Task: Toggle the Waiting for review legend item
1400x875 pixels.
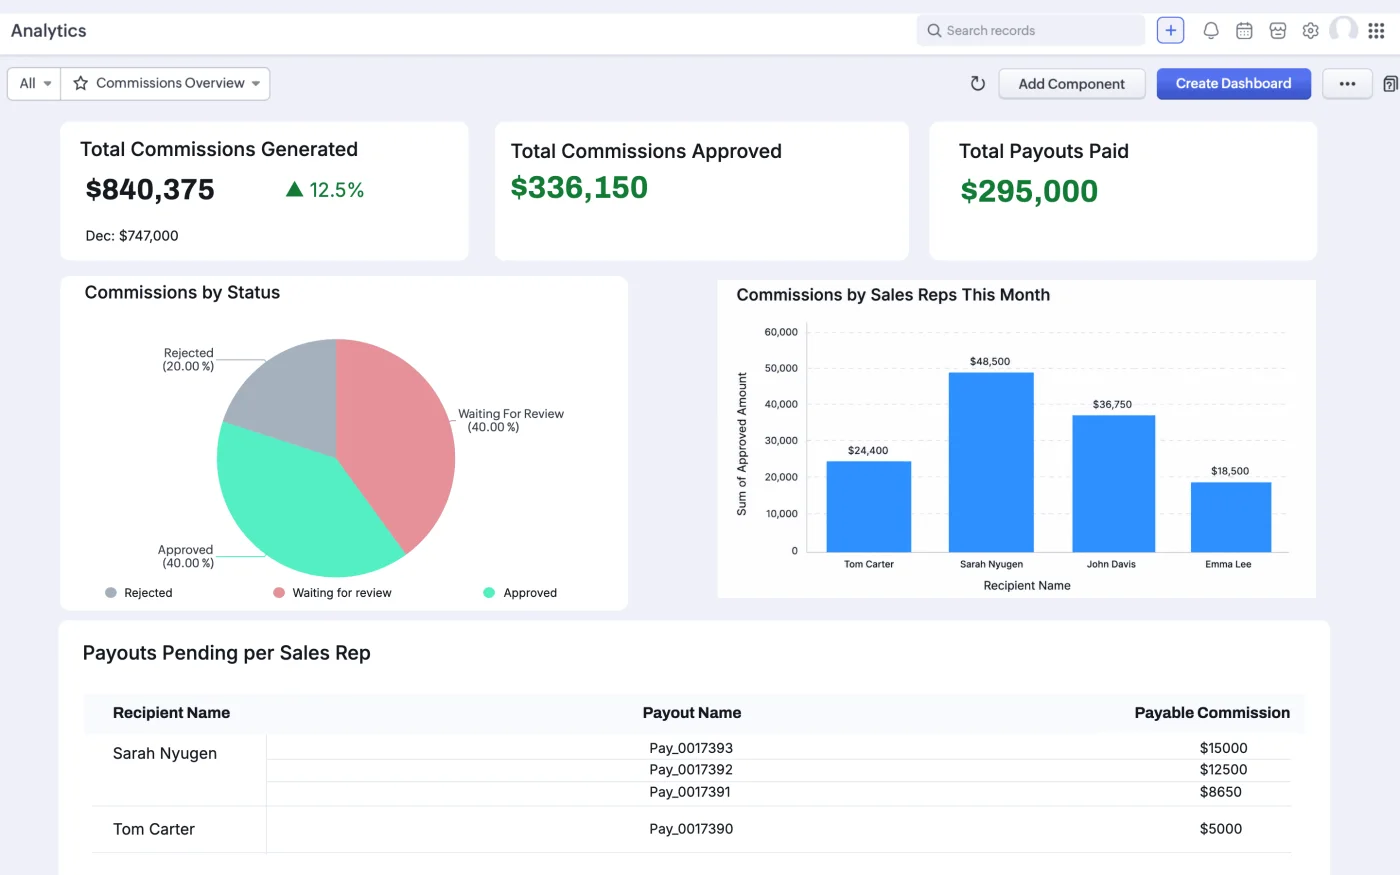Action: pos(333,593)
